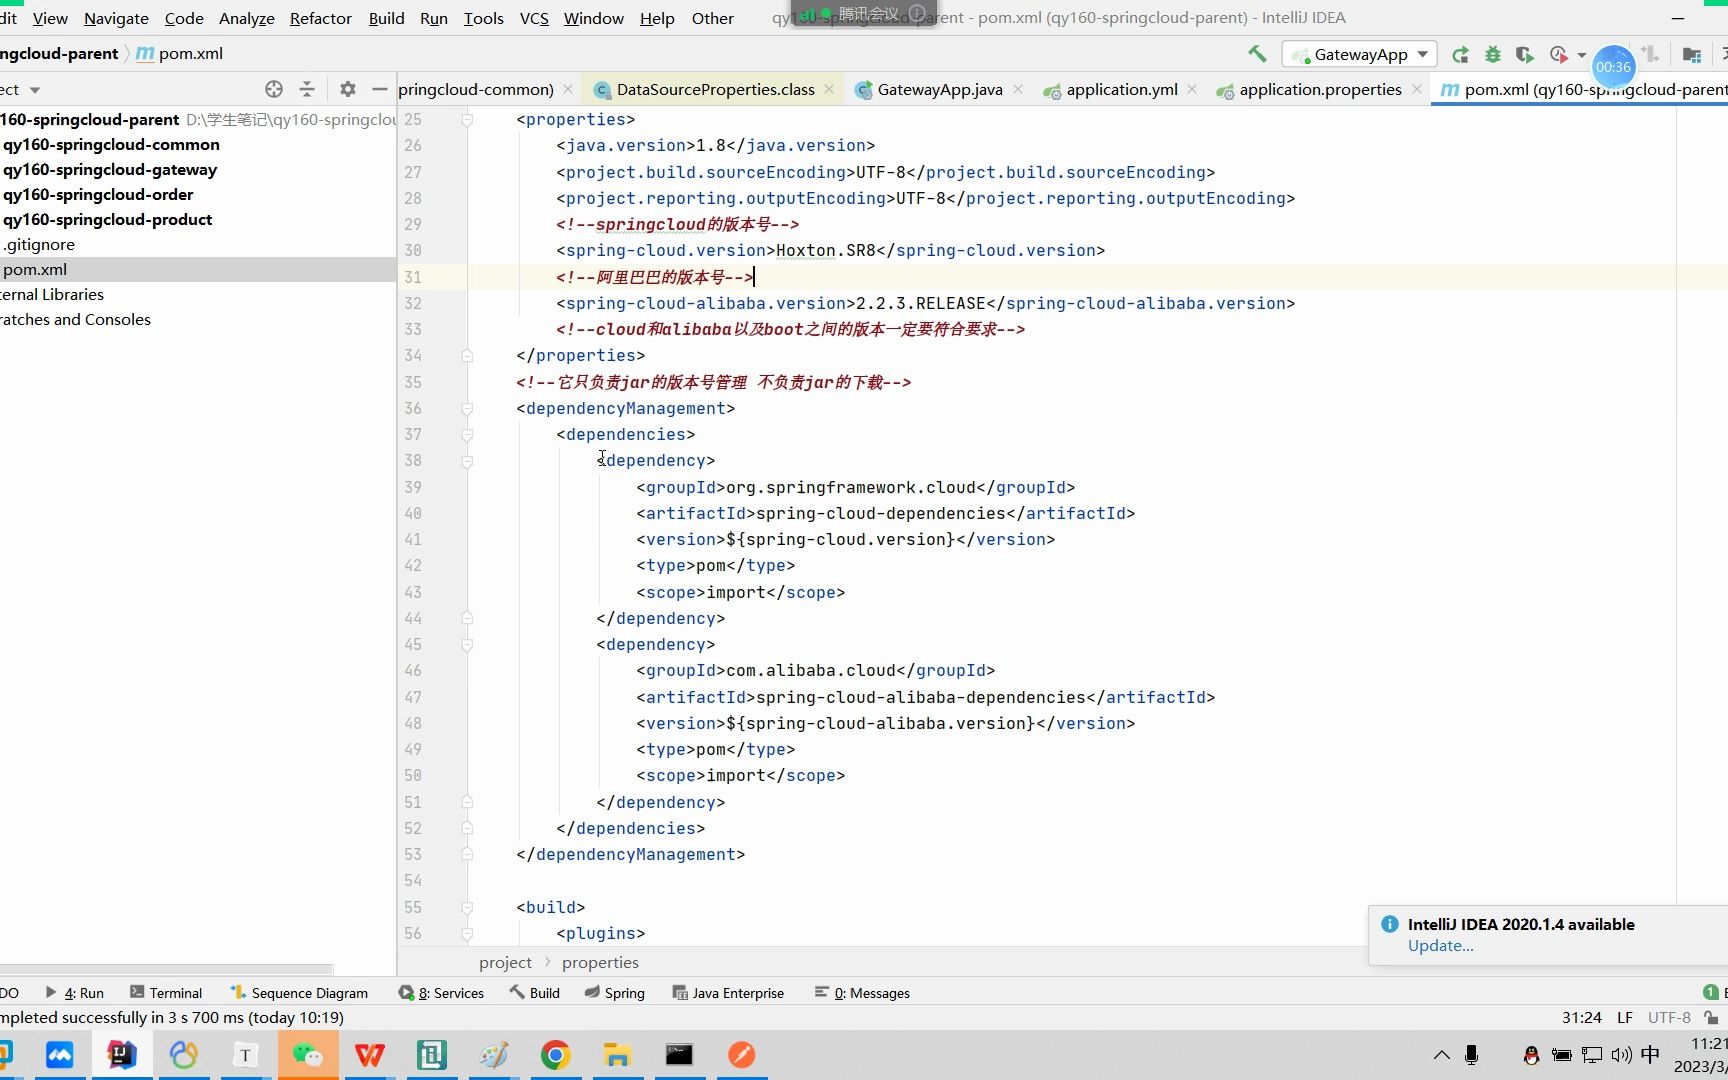This screenshot has width=1728, height=1080.
Task: Open the Messages tool window
Action: 862,993
